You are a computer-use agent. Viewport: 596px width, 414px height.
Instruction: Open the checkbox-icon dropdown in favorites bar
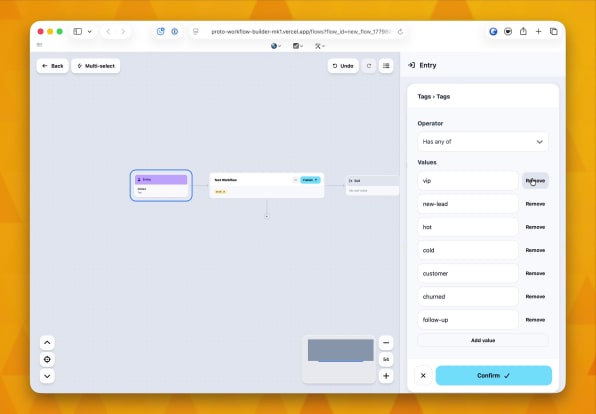[x=298, y=46]
